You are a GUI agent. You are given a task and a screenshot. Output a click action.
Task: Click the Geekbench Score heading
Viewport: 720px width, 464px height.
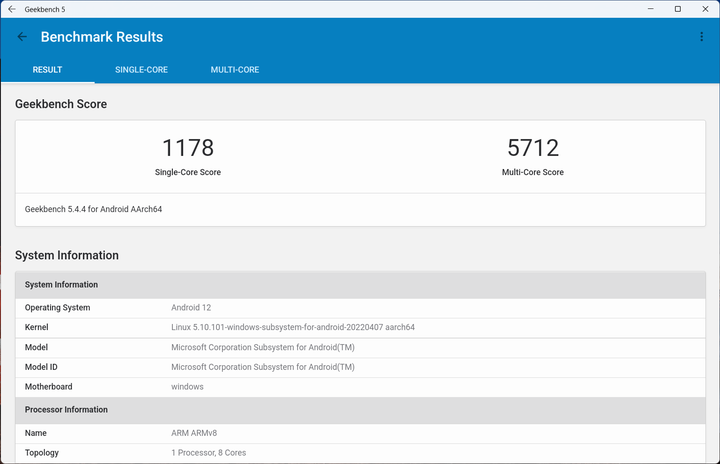click(x=61, y=104)
